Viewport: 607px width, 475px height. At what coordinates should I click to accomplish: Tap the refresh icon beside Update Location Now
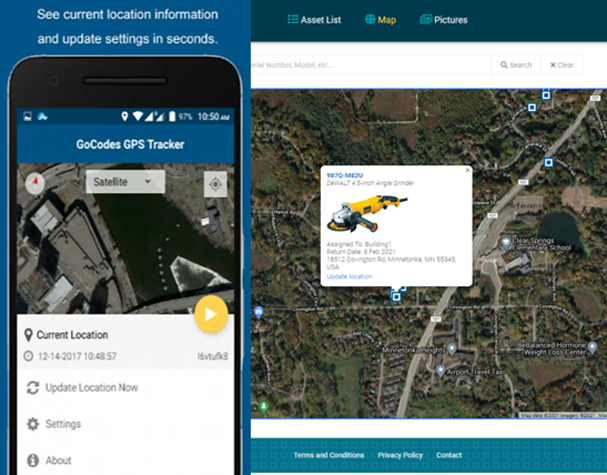click(33, 388)
